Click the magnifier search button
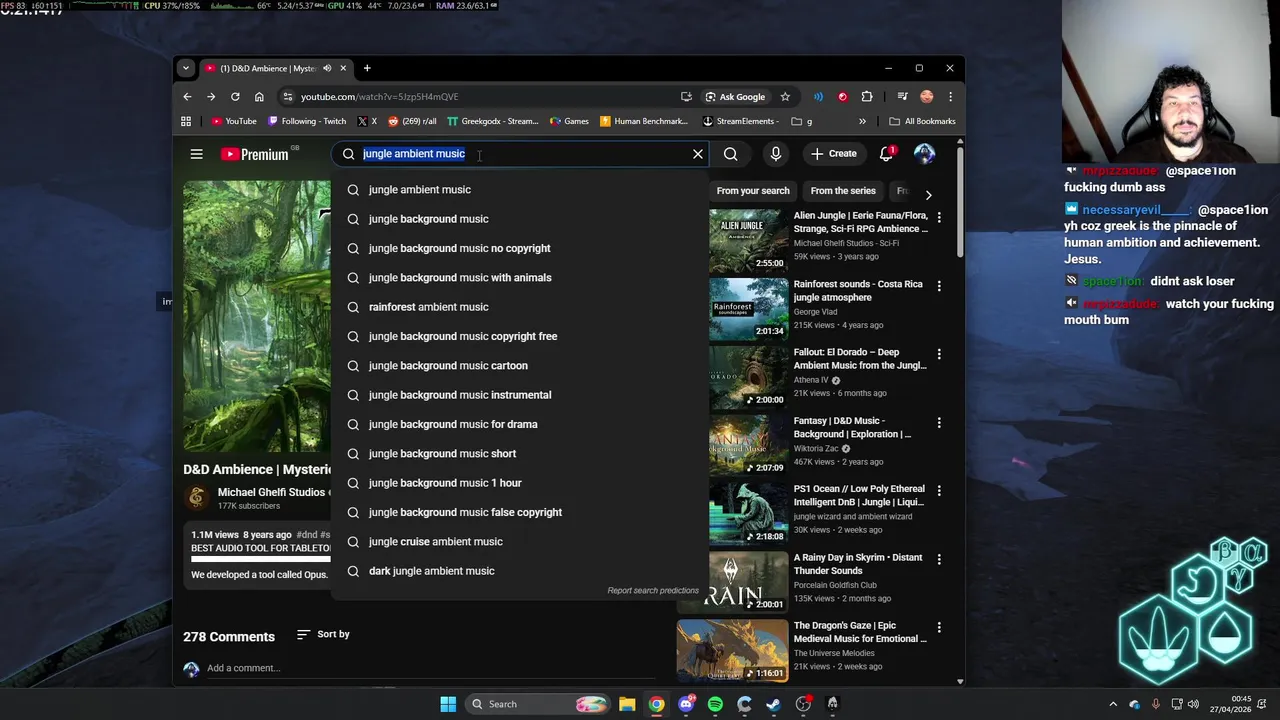 click(x=731, y=154)
